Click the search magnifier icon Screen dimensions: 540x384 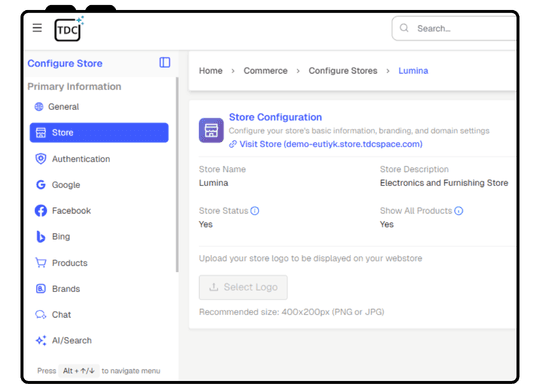point(404,28)
